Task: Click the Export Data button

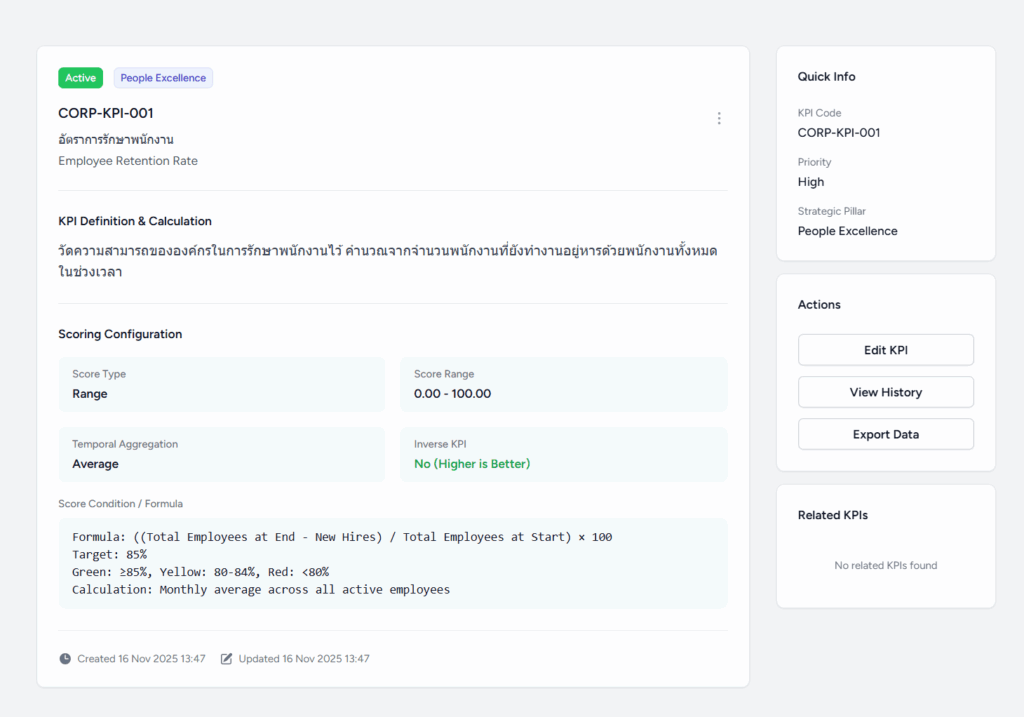Action: [x=885, y=434]
